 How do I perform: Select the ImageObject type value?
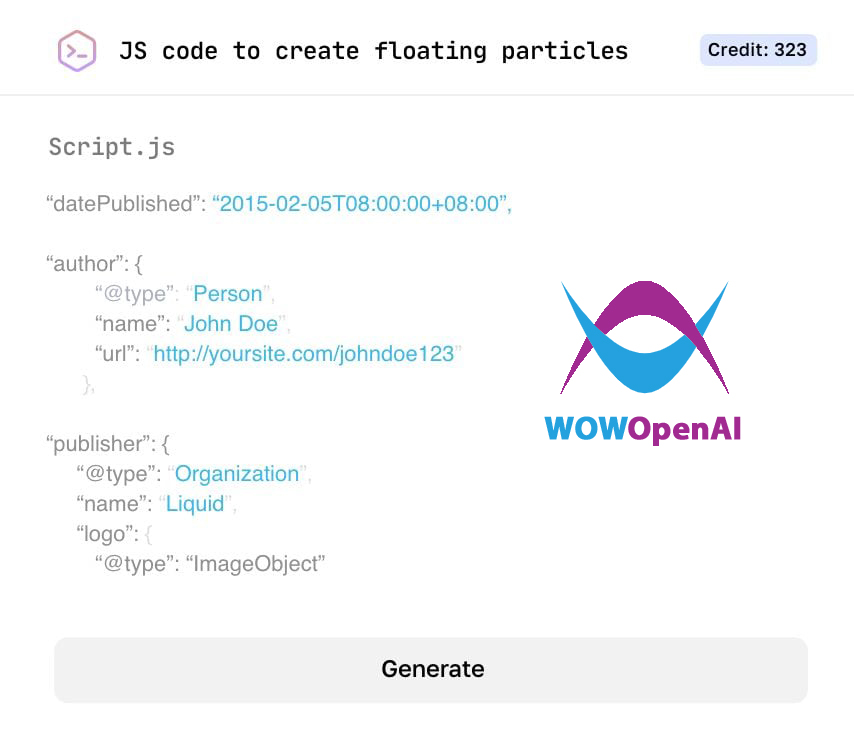[256, 564]
